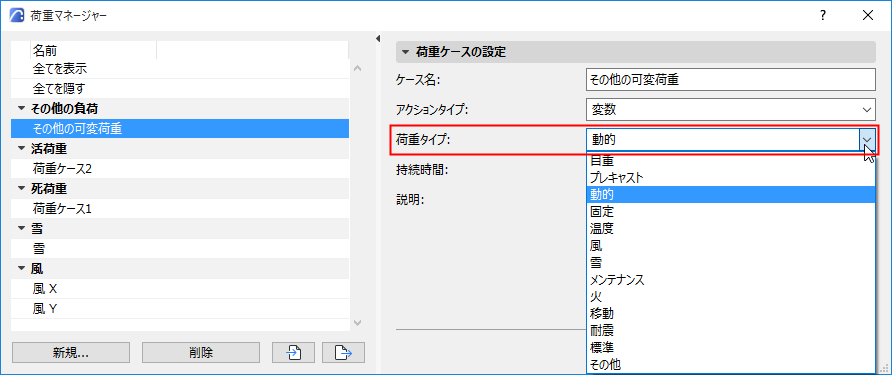Collapse the left panel with the black arrow
892x375 pixels.
(x=378, y=39)
